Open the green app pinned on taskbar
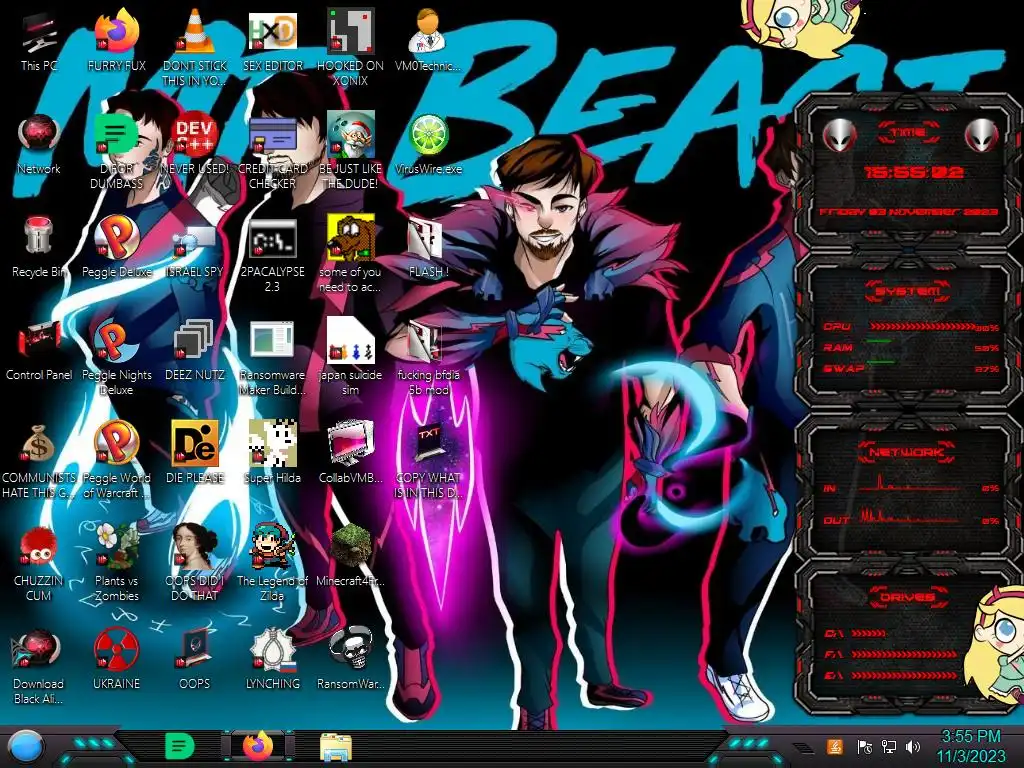Screen dimensions: 1024x768 [178, 746]
